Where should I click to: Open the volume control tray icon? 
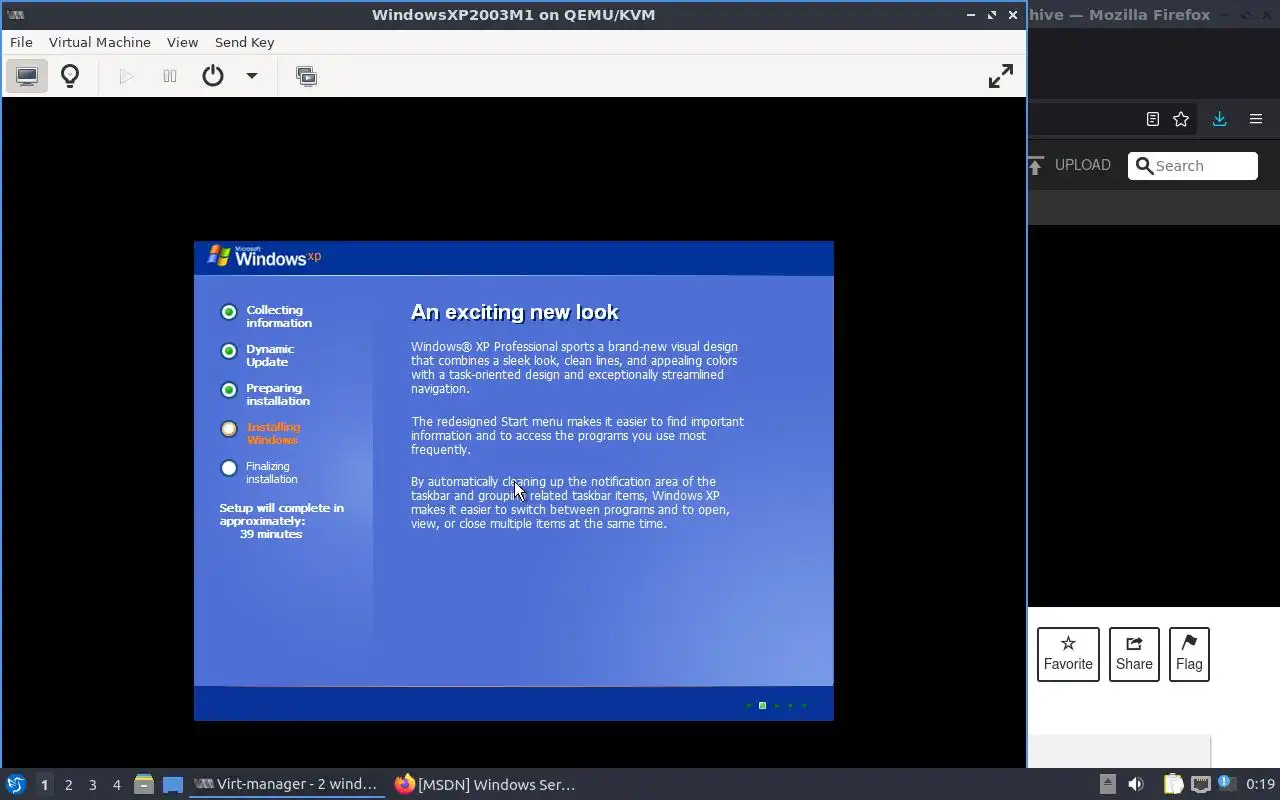[1136, 785]
